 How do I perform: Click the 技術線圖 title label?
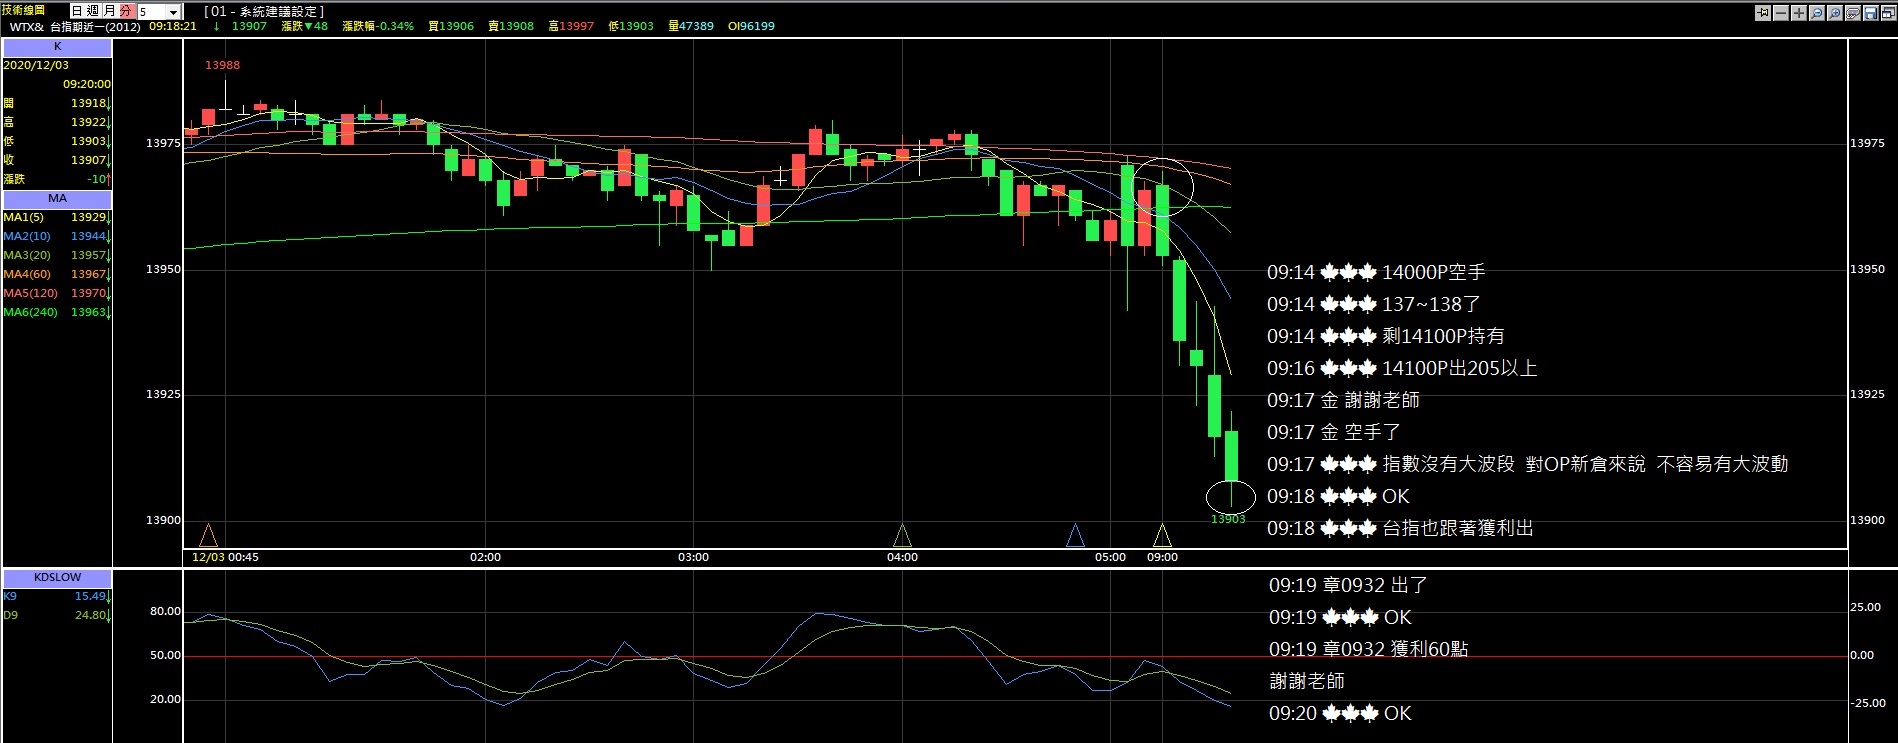(x=24, y=10)
